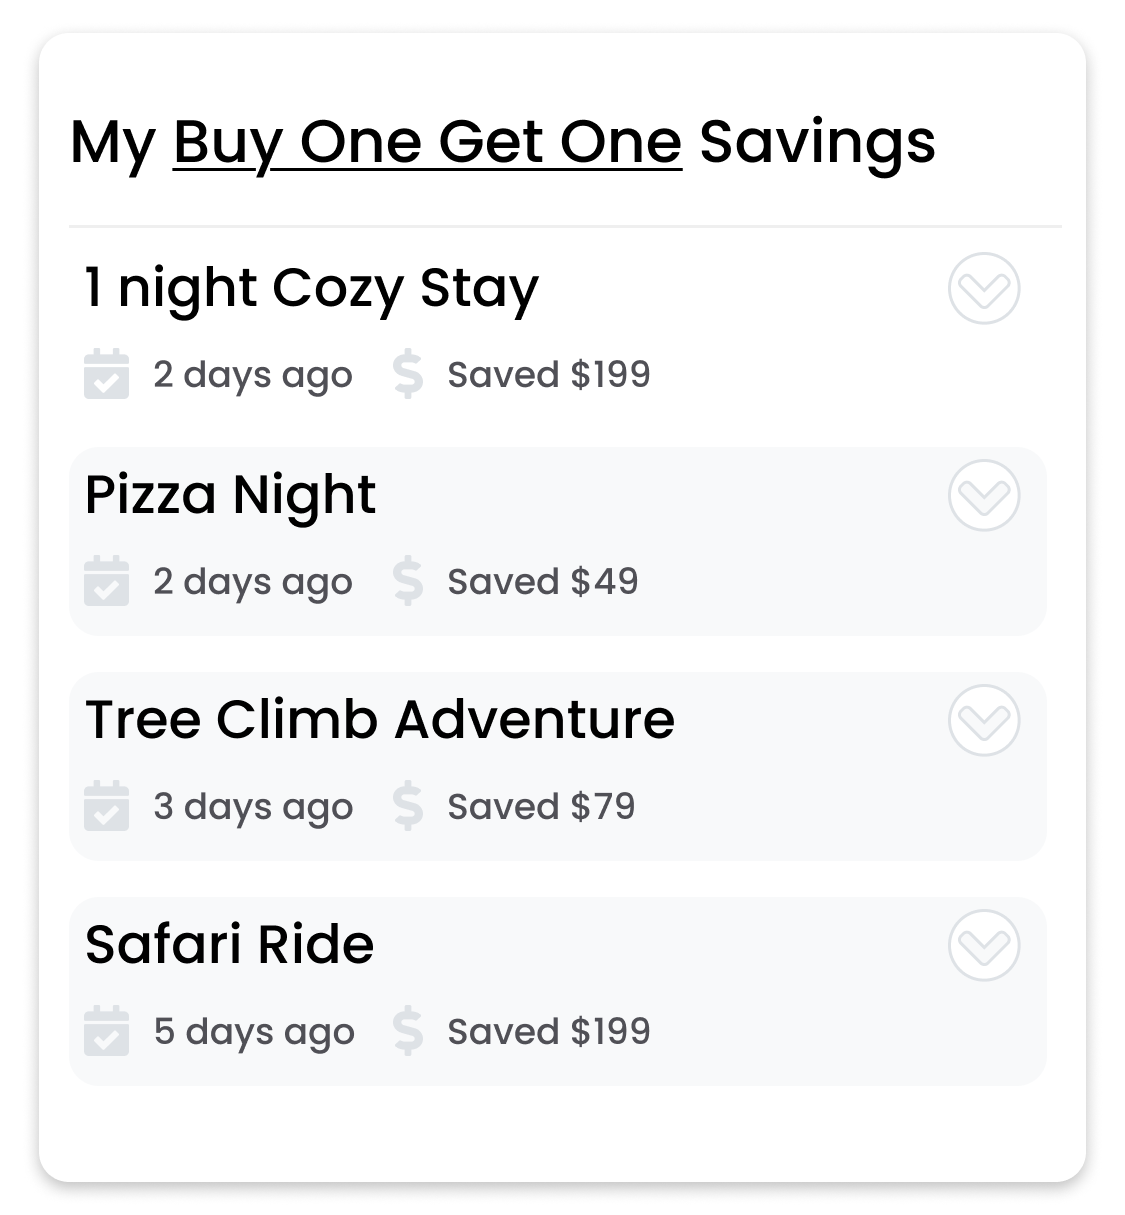Select the Tree Climb Adventure title
This screenshot has height=1215, width=1125.
coord(380,720)
